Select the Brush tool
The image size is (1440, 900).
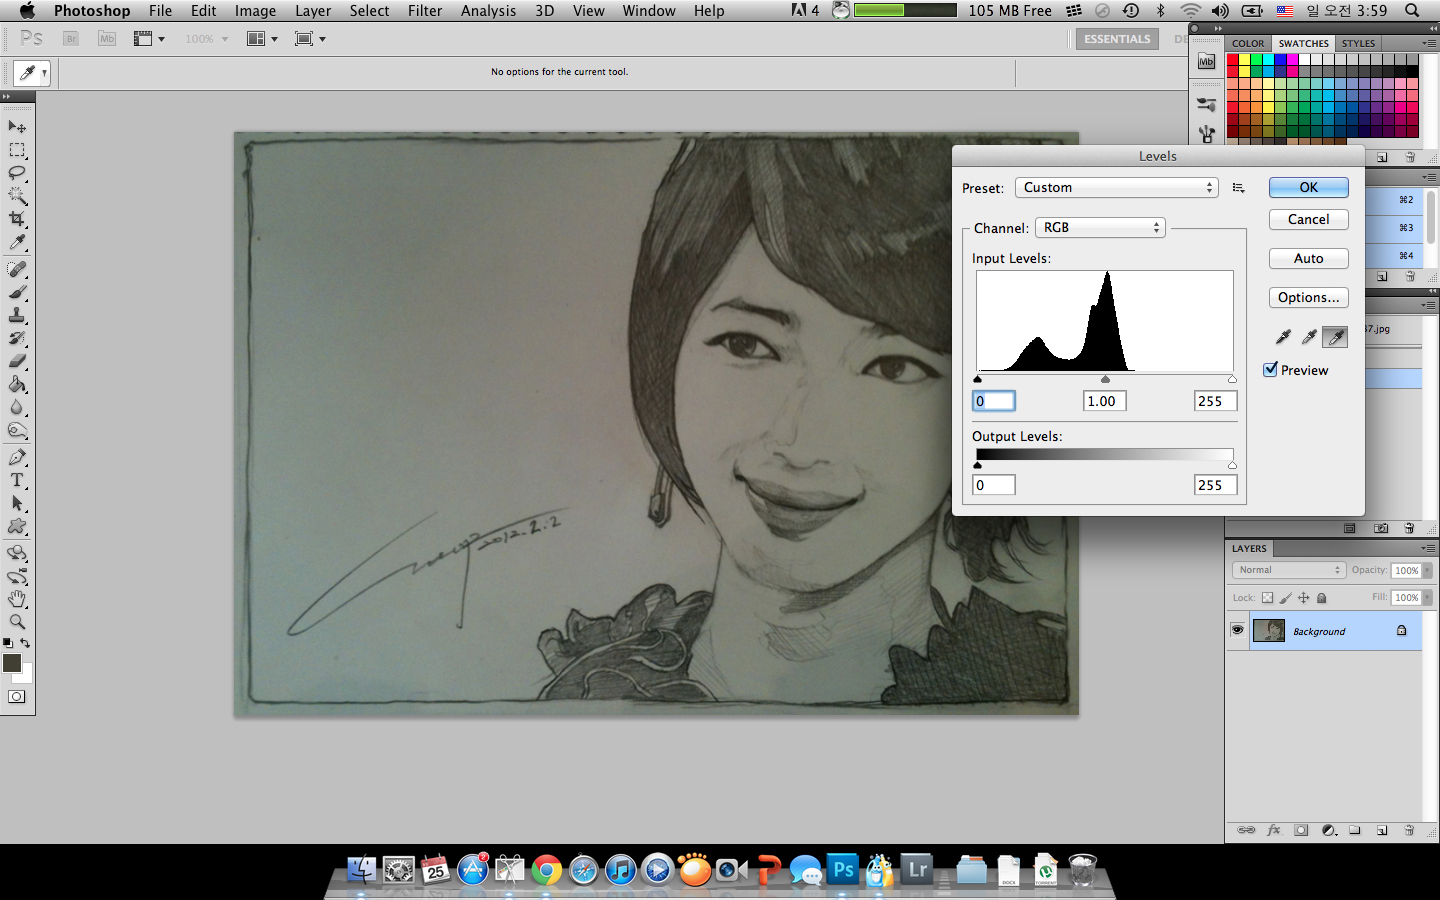point(17,292)
